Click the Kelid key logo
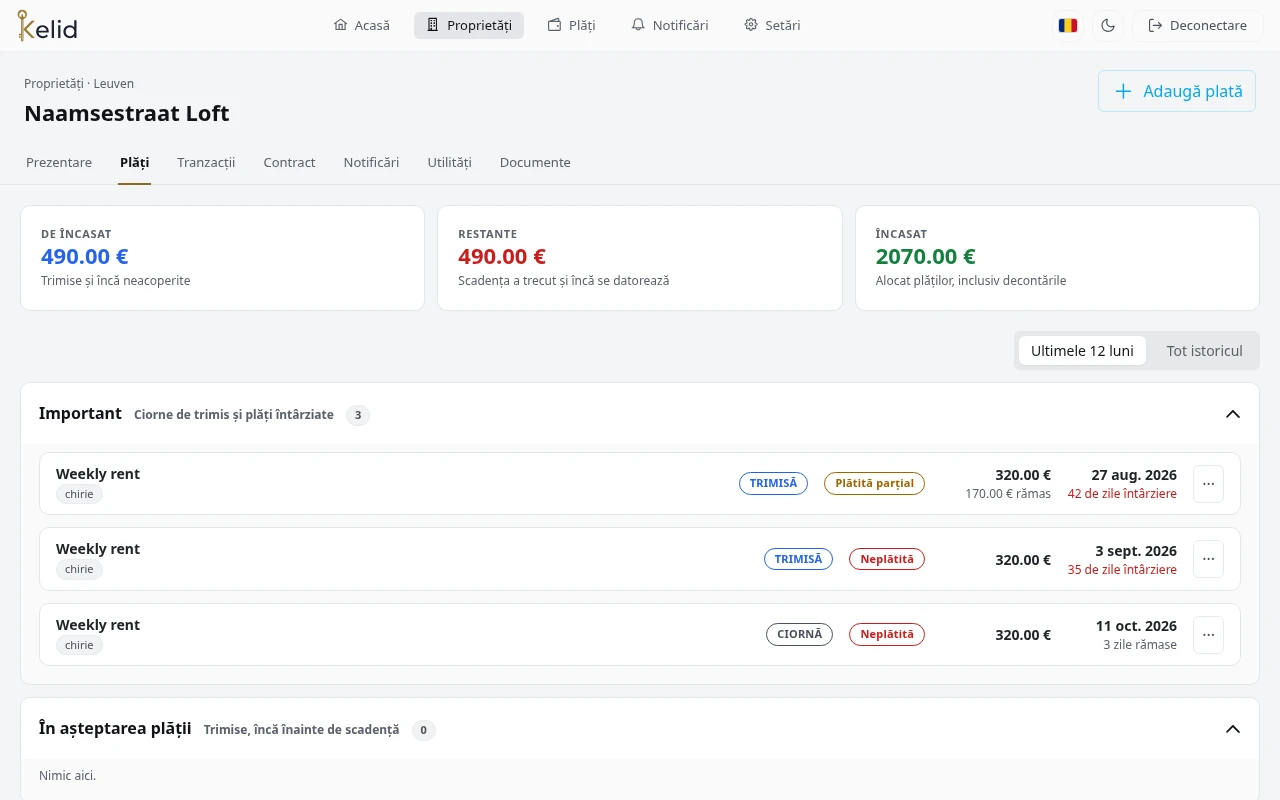 tap(47, 25)
